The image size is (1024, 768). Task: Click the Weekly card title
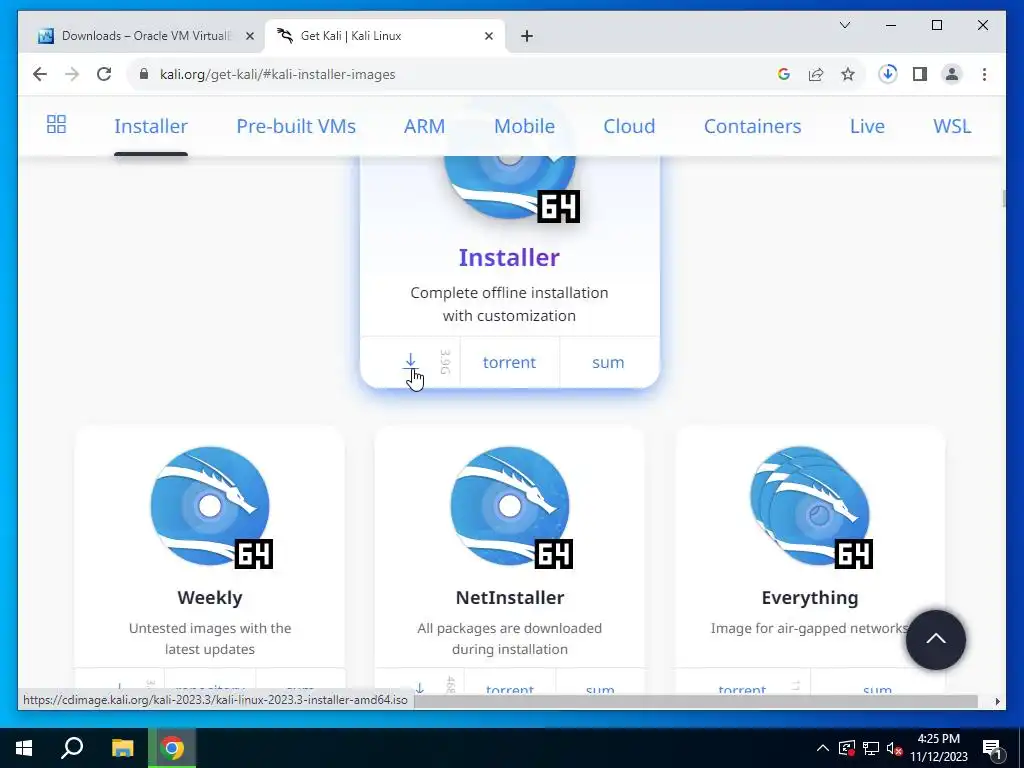(210, 598)
